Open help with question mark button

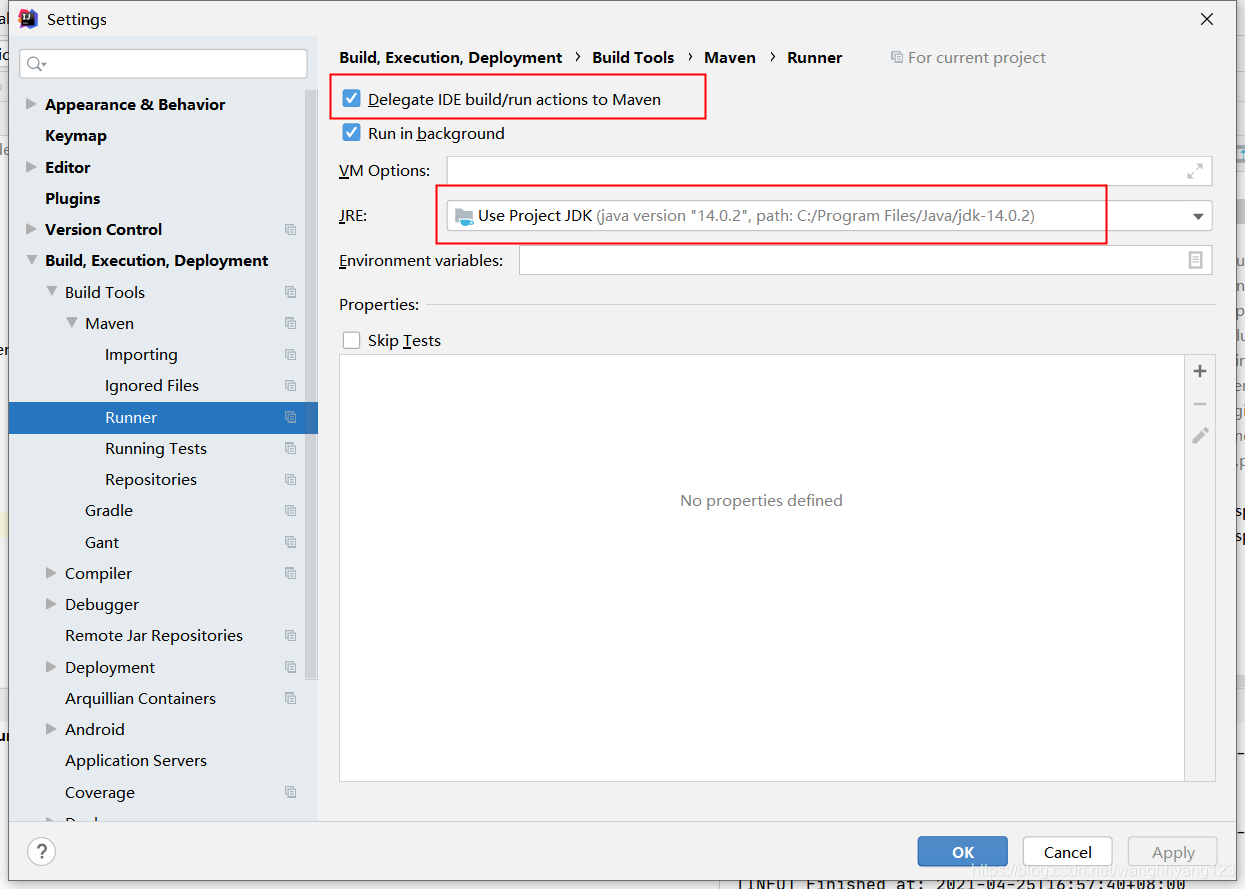(x=41, y=852)
